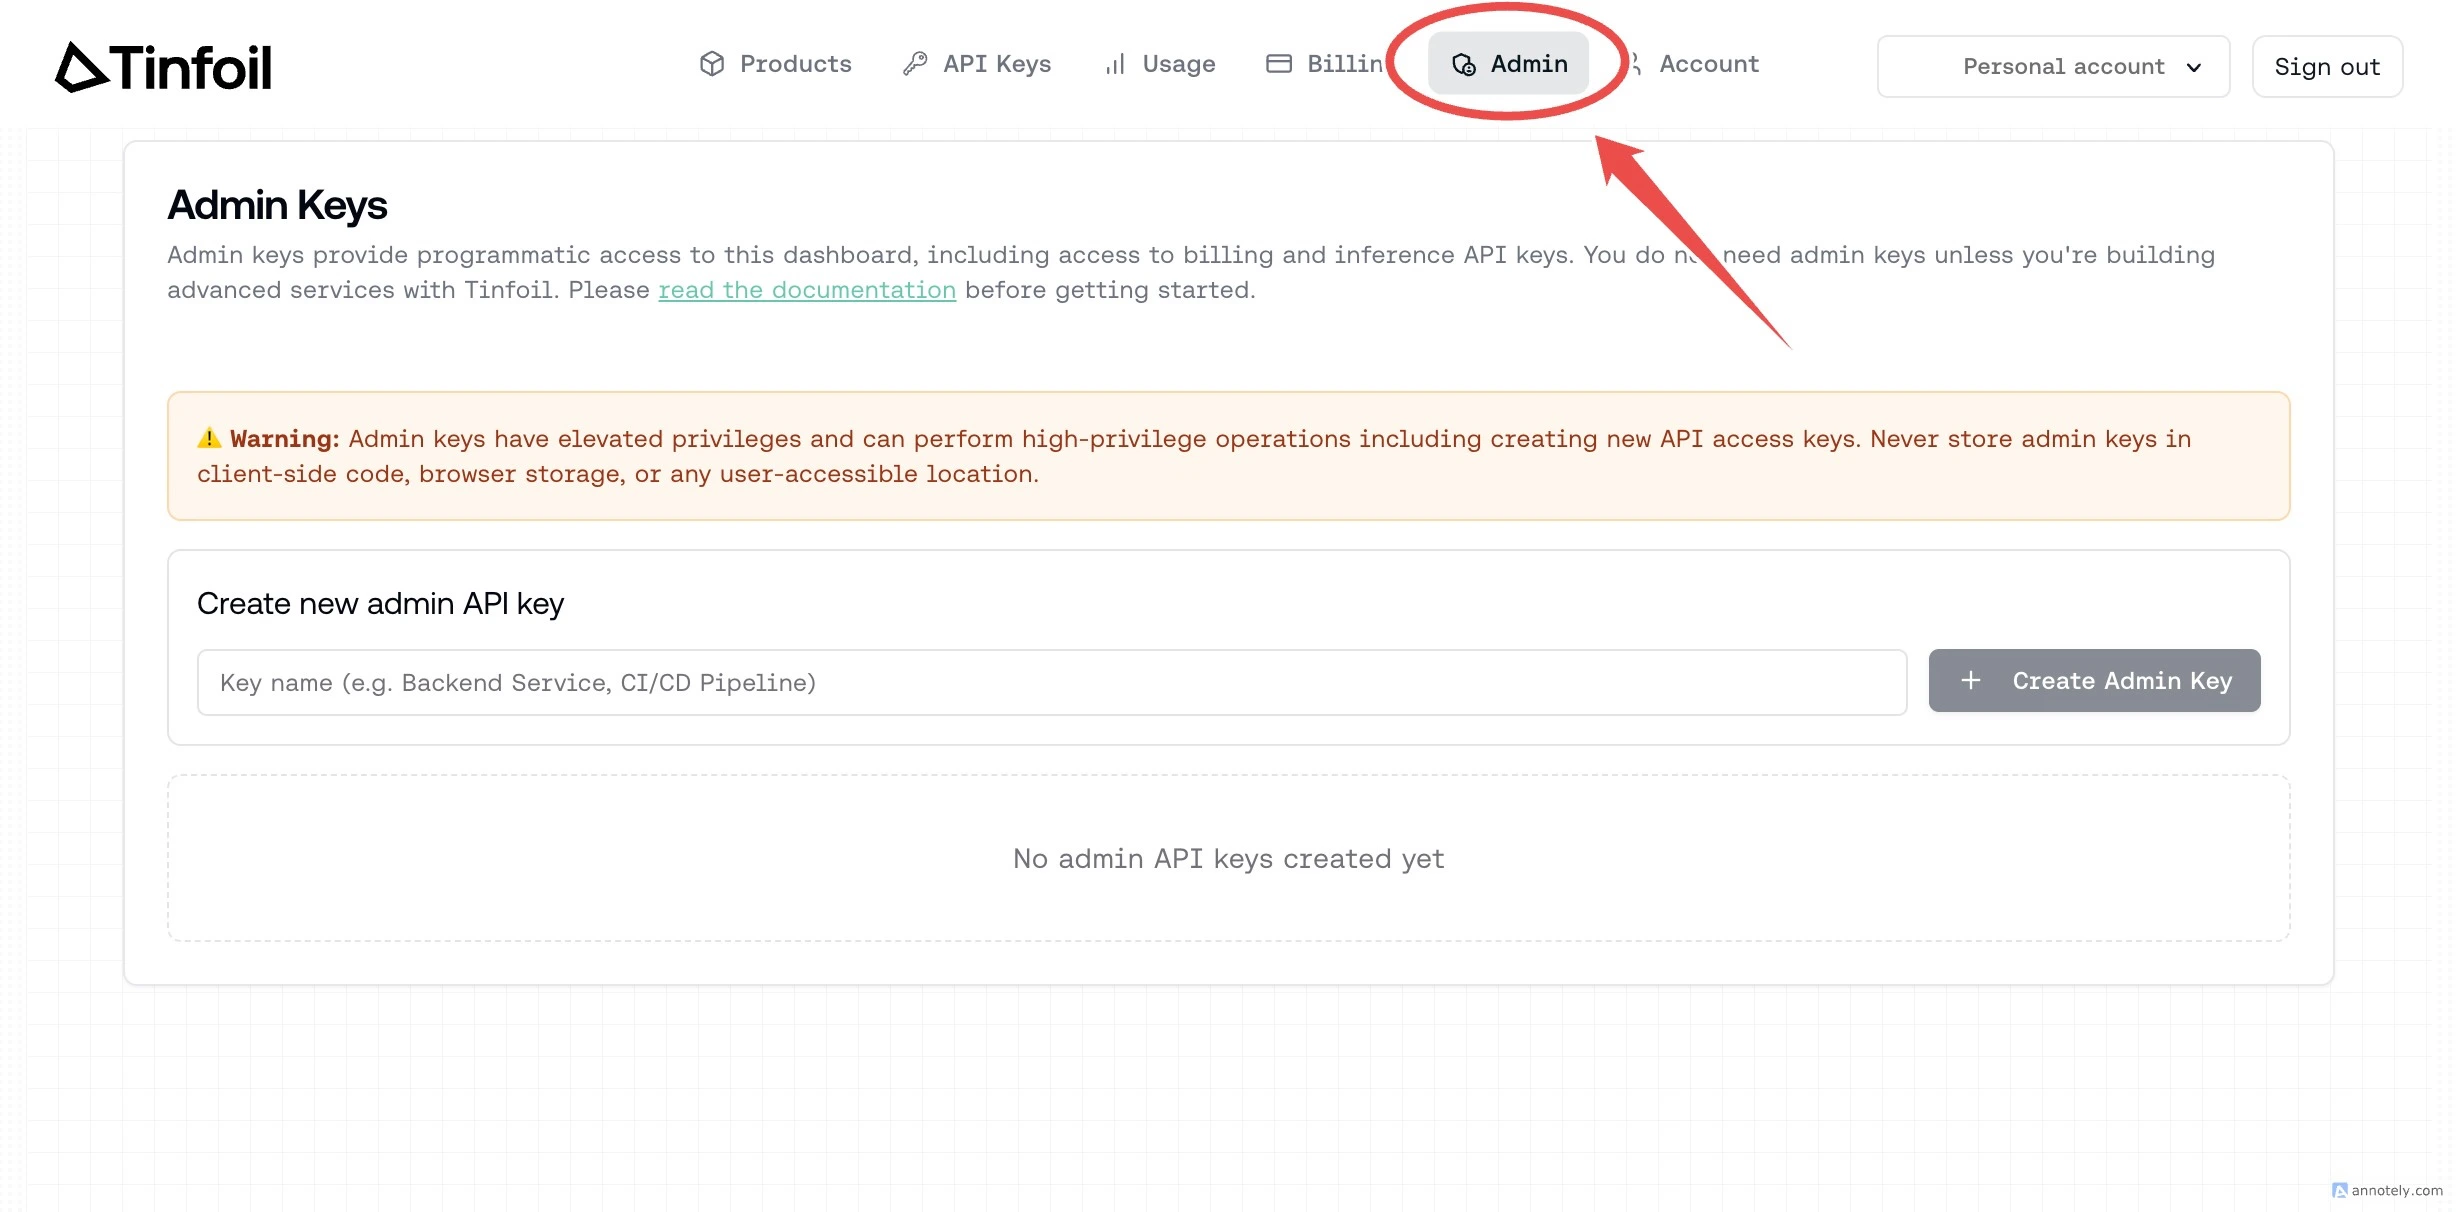This screenshot has width=2458, height=1212.
Task: Click the Create new admin API key heading
Action: (380, 604)
